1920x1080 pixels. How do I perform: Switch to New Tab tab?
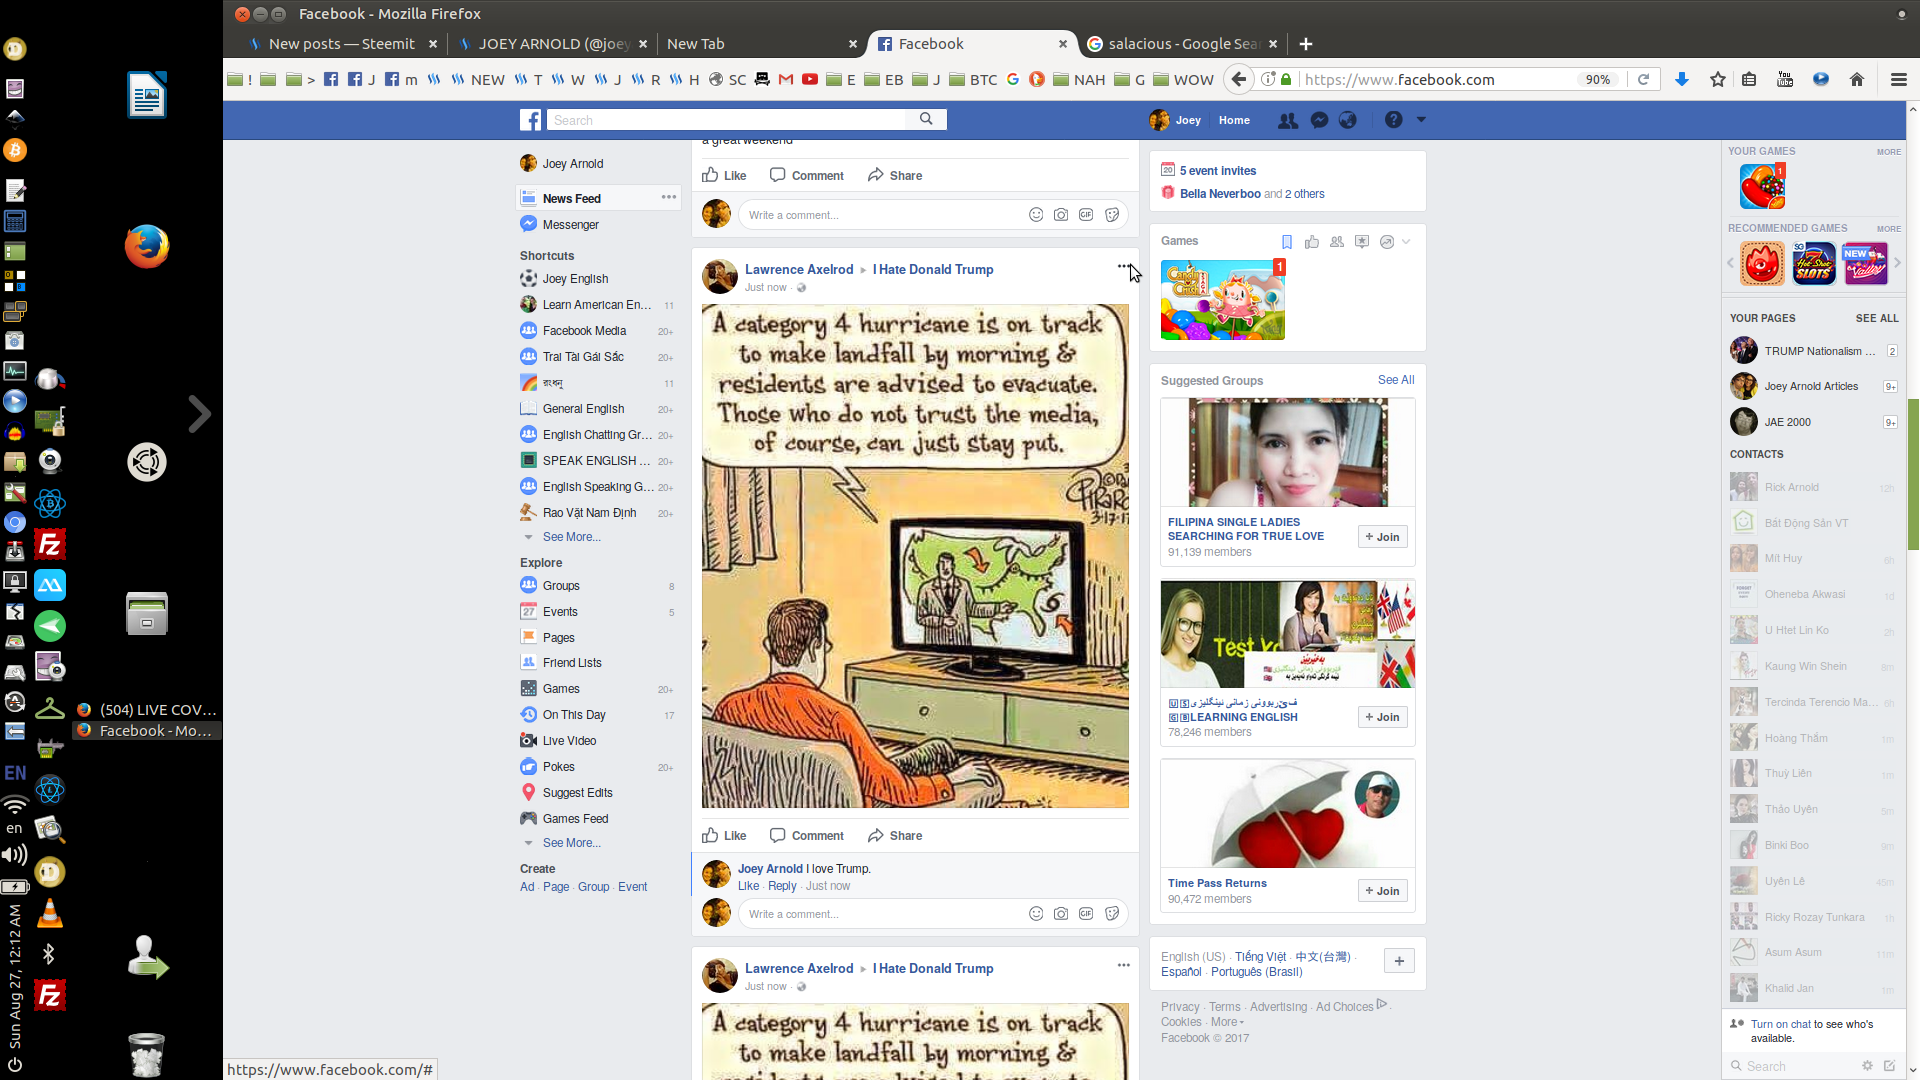pos(760,44)
